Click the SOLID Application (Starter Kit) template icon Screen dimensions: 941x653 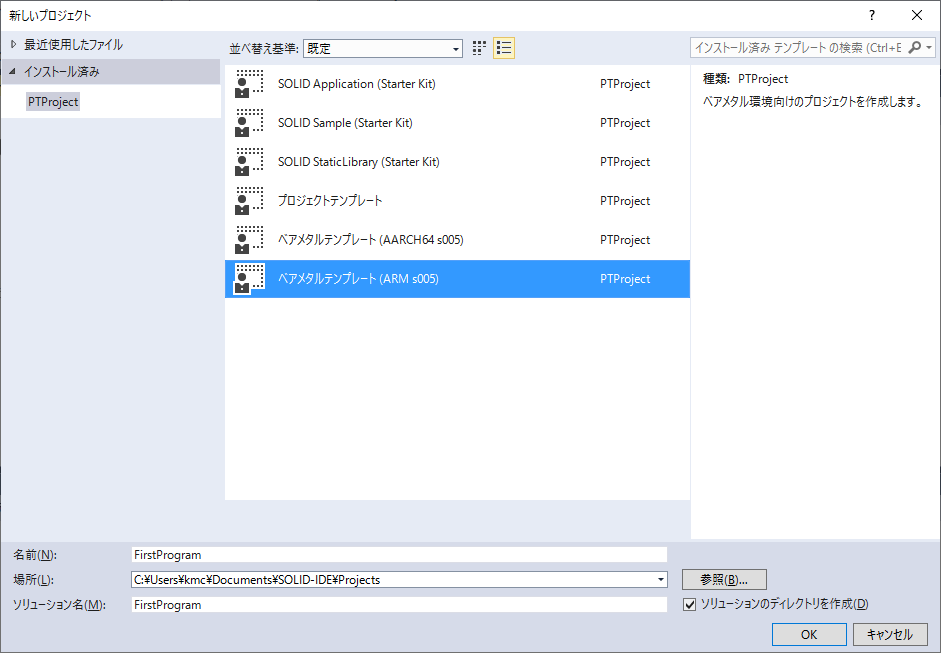249,84
